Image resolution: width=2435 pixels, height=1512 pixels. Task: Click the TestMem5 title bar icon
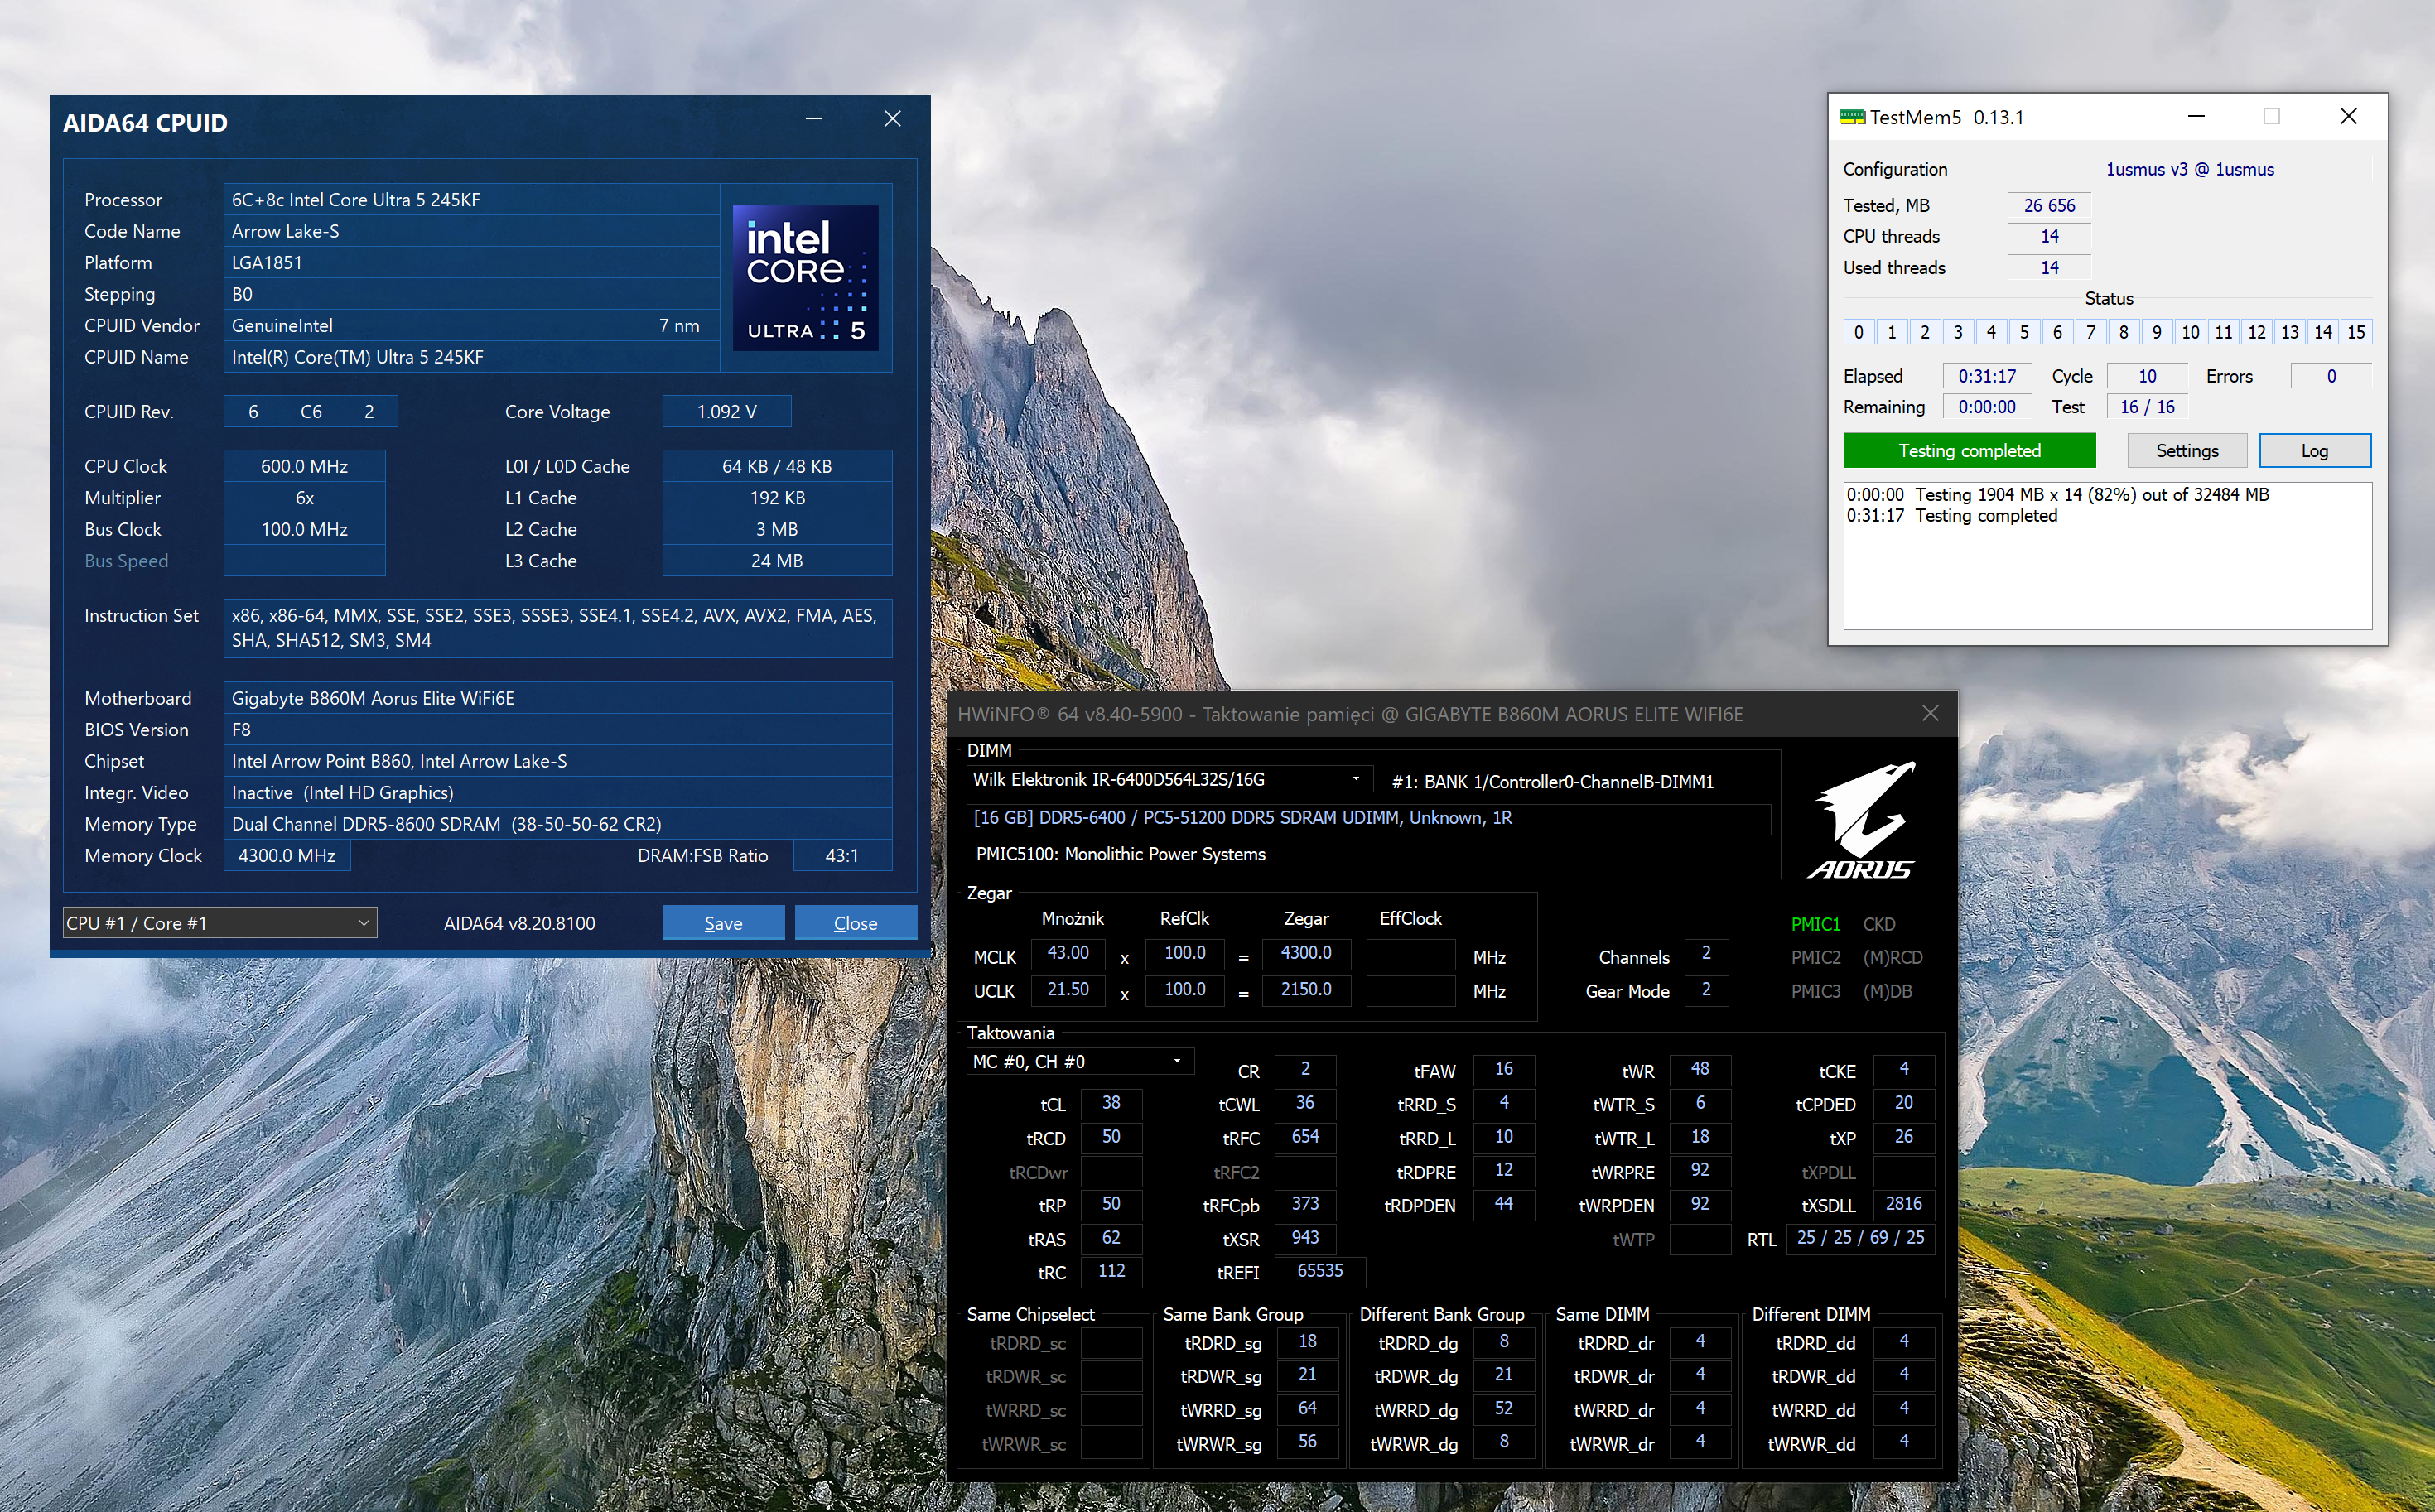tap(1852, 117)
